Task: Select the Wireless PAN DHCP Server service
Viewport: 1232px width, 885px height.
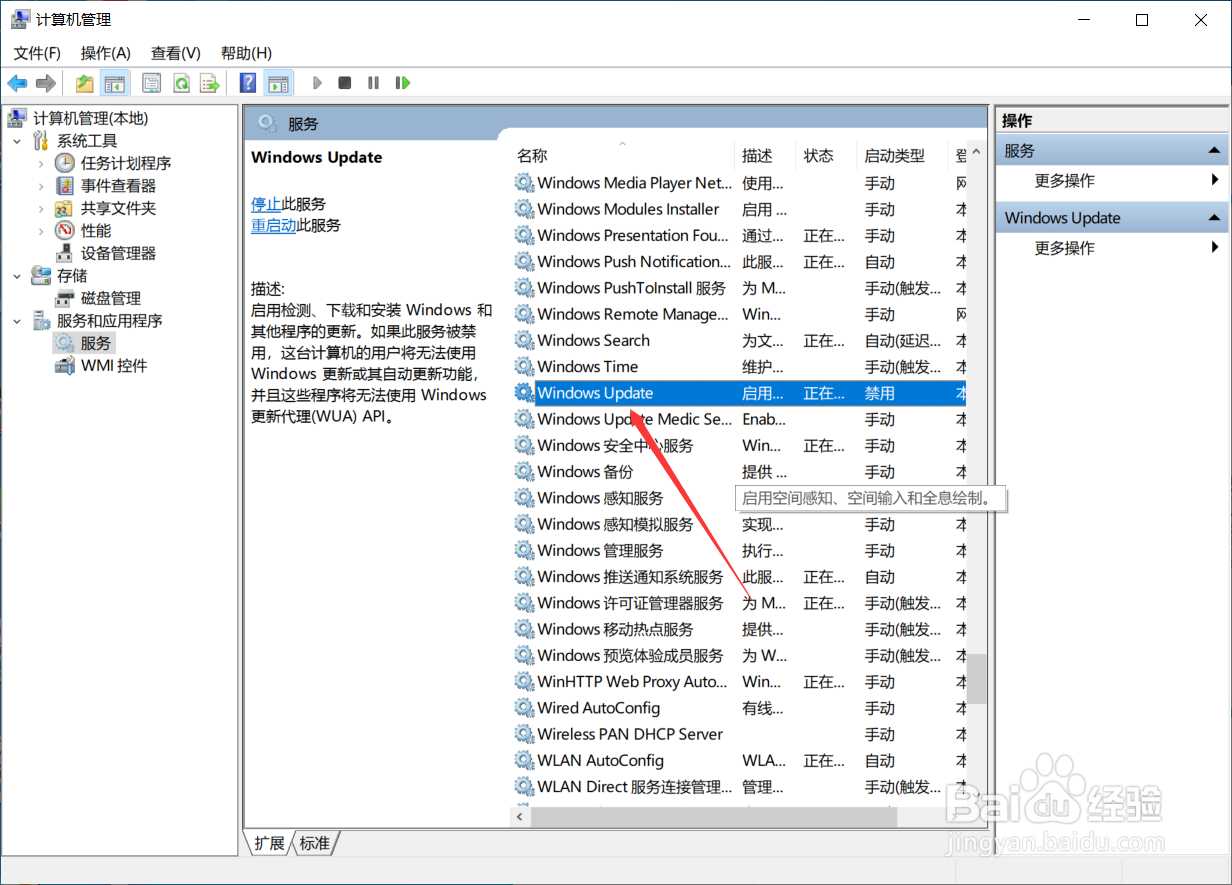Action: tap(738, 734)
